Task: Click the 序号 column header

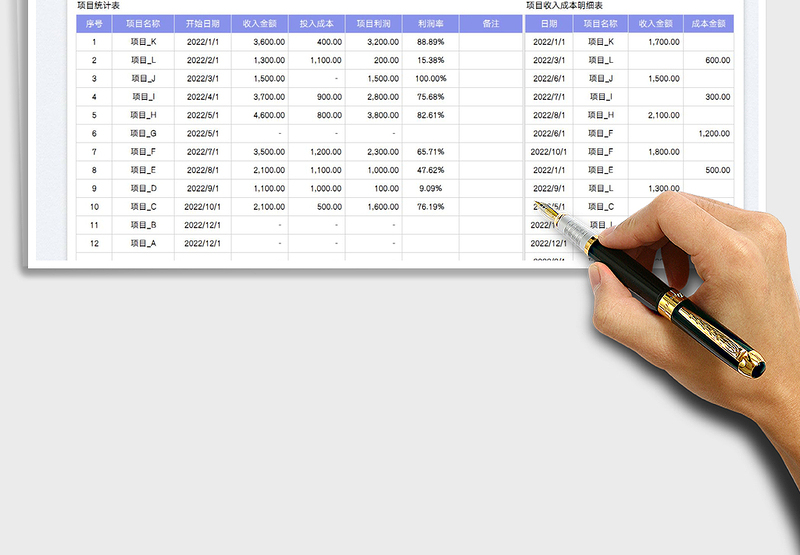Action: pyautogui.click(x=94, y=23)
